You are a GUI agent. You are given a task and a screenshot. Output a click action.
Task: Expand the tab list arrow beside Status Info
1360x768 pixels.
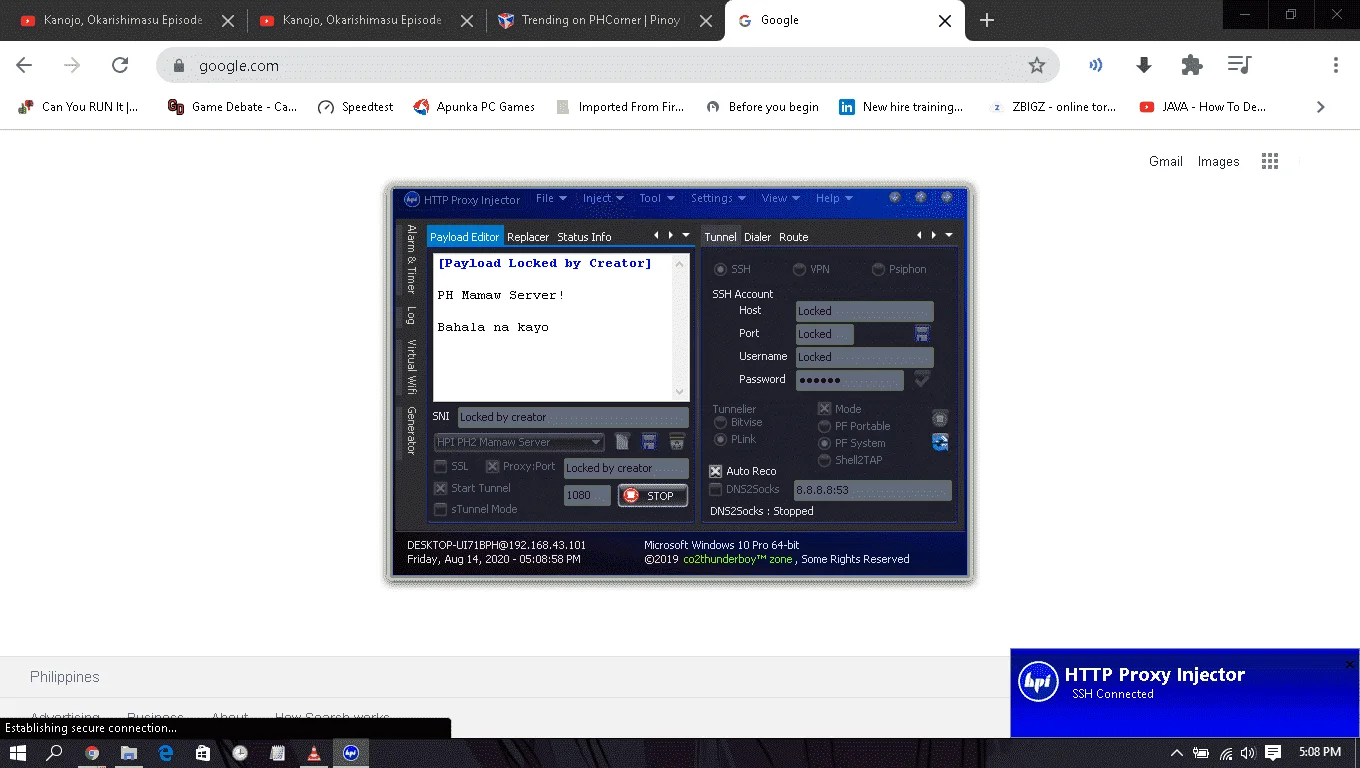click(686, 235)
